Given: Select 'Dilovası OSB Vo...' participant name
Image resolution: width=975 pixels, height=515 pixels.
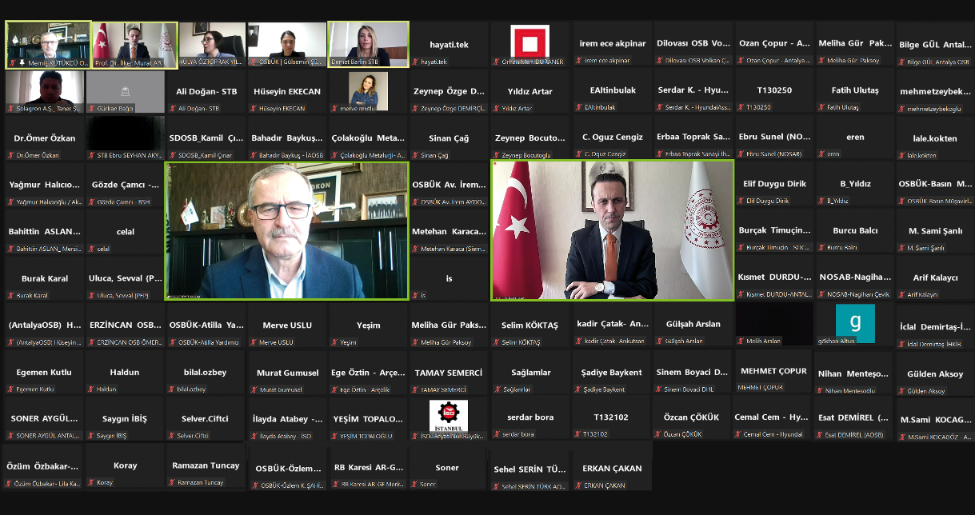Looking at the screenshot, I should point(693,44).
